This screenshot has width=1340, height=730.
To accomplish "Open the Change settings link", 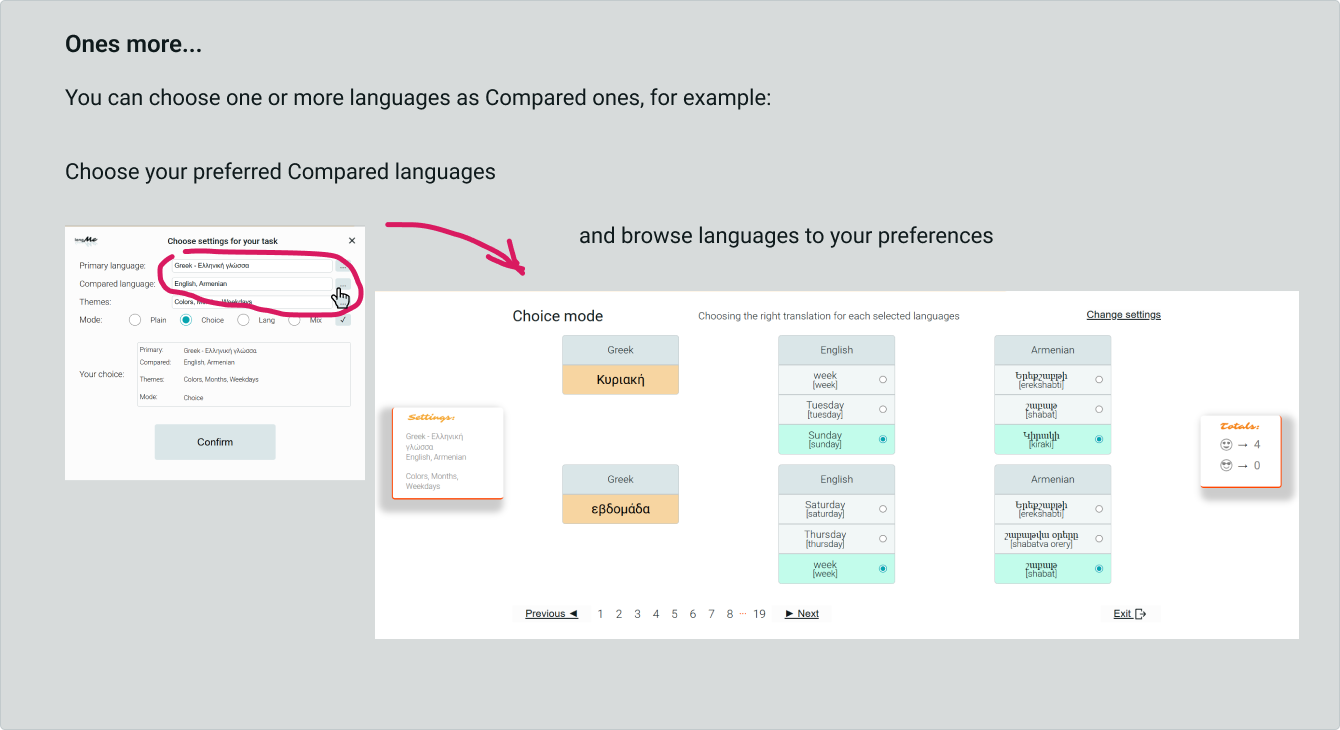I will coord(1124,315).
